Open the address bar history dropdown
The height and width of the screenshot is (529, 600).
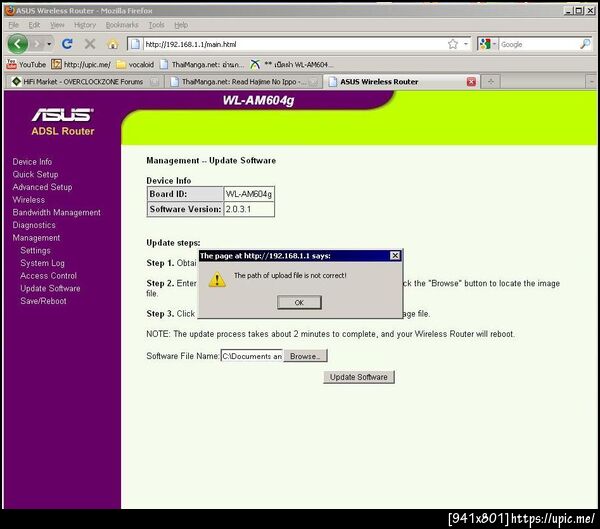pos(466,44)
